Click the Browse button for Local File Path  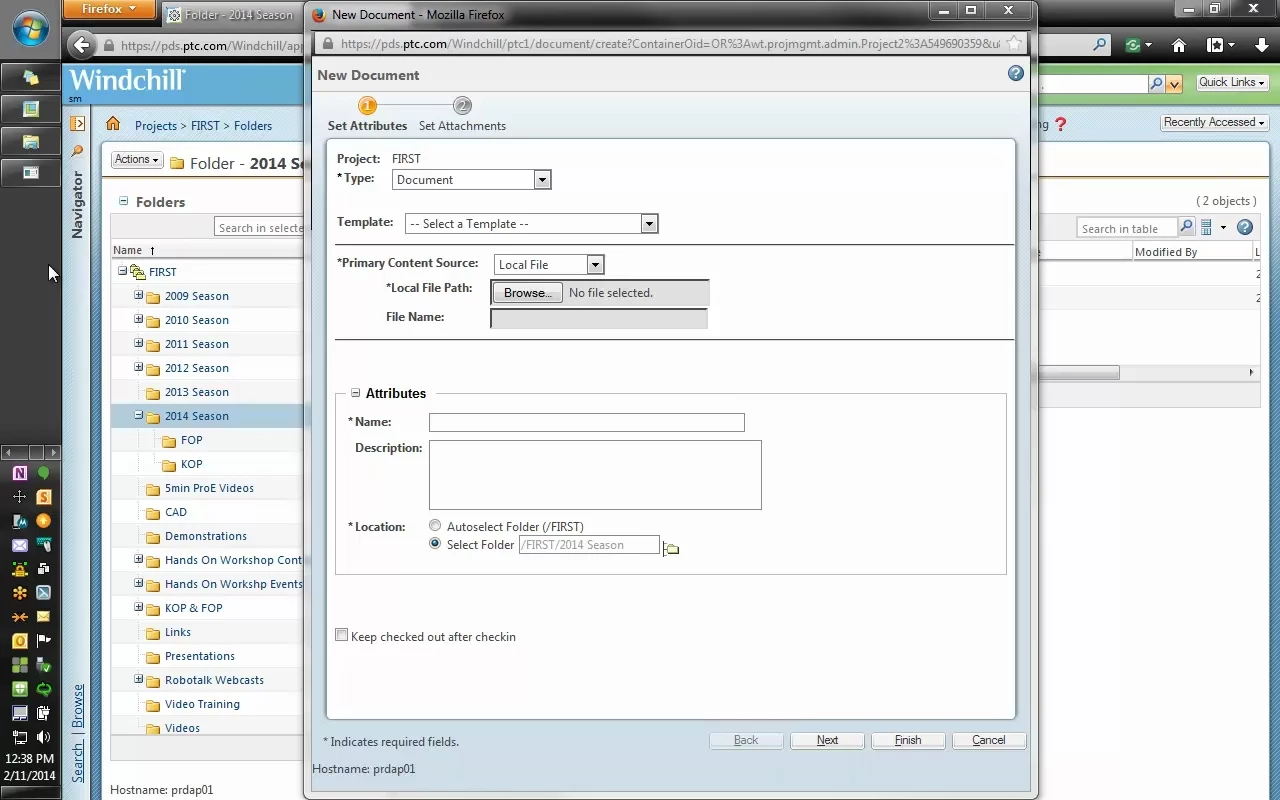pyautogui.click(x=527, y=293)
